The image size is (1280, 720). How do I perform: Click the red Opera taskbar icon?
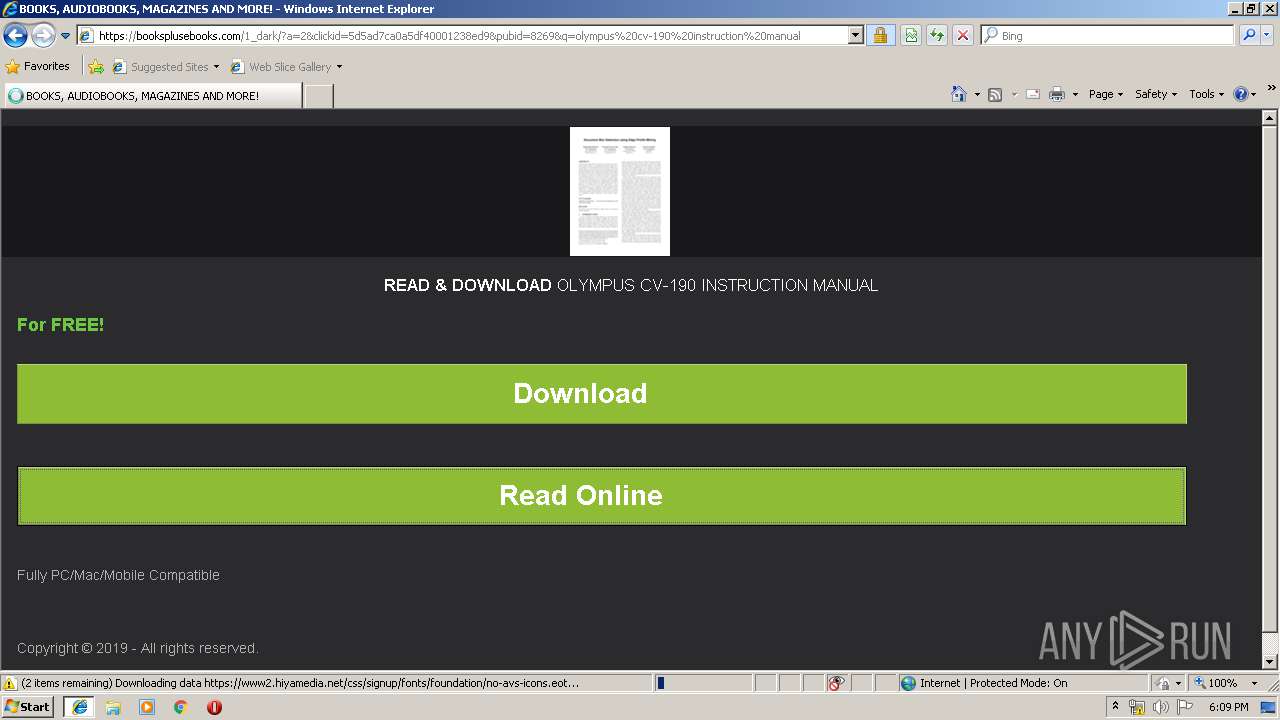tap(214, 707)
